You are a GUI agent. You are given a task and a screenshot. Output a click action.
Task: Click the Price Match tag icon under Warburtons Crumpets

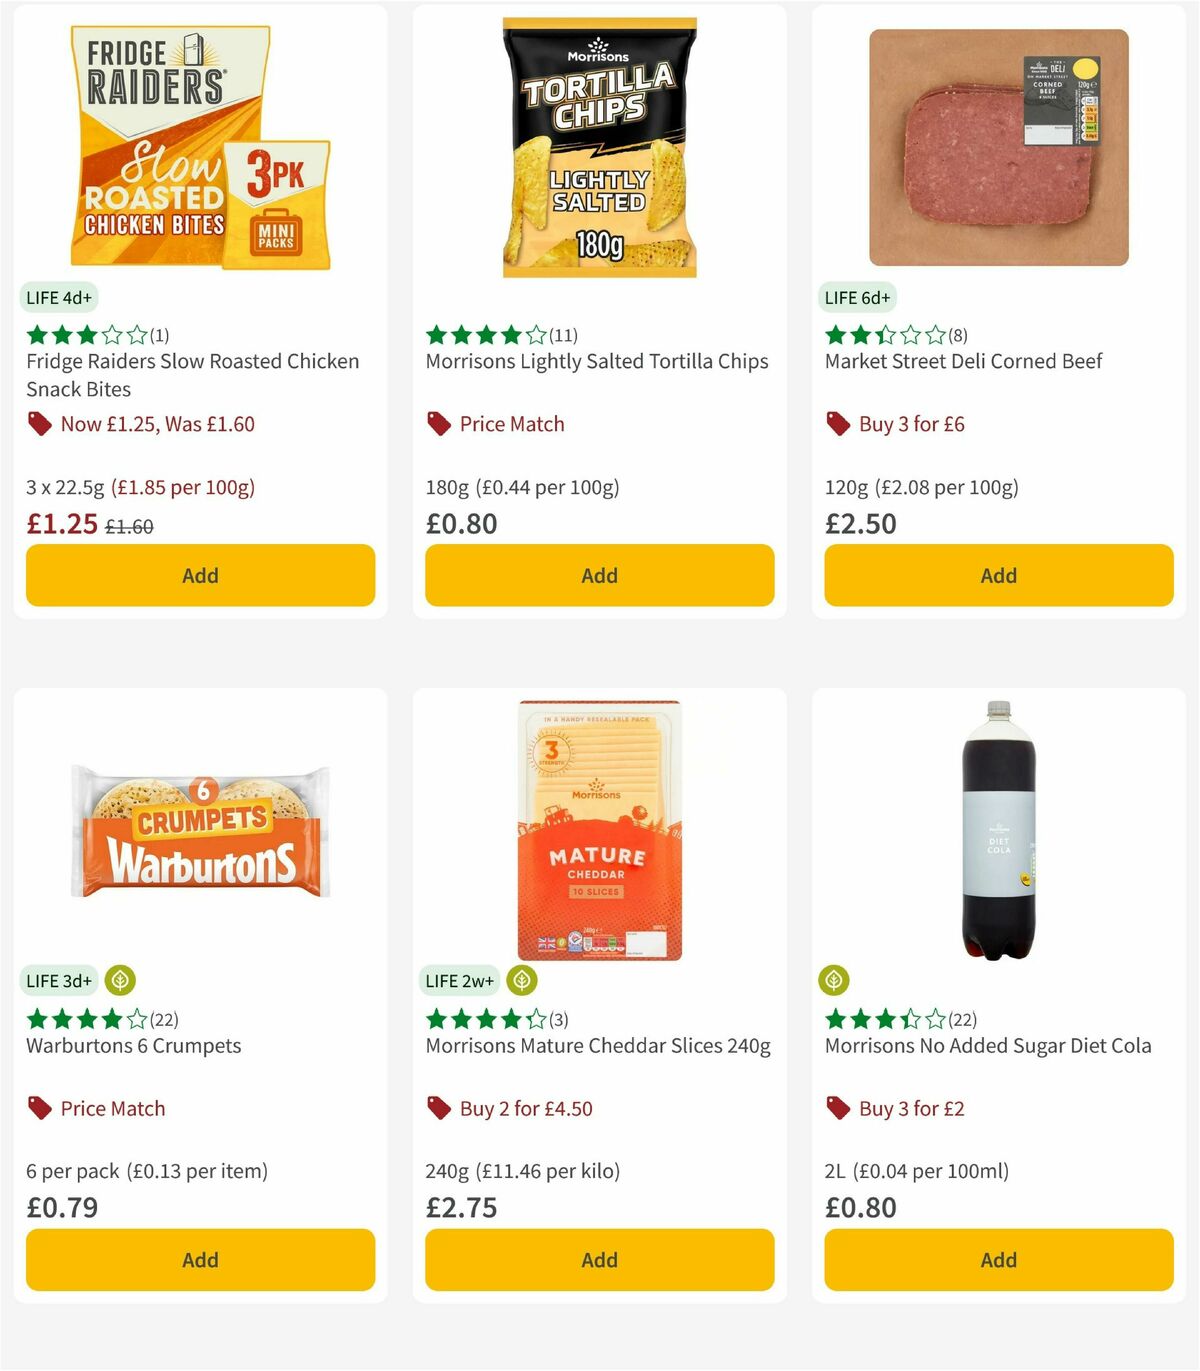pos(40,1108)
